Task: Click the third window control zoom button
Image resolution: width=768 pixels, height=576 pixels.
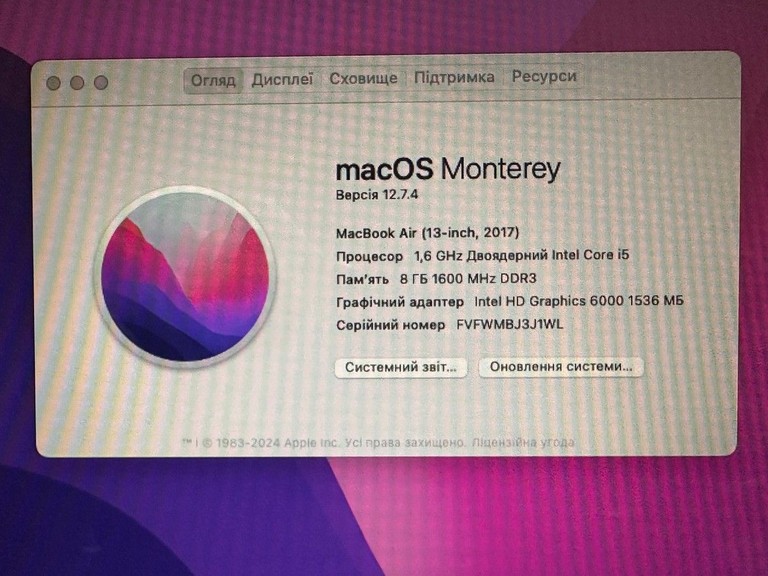Action: click(101, 82)
